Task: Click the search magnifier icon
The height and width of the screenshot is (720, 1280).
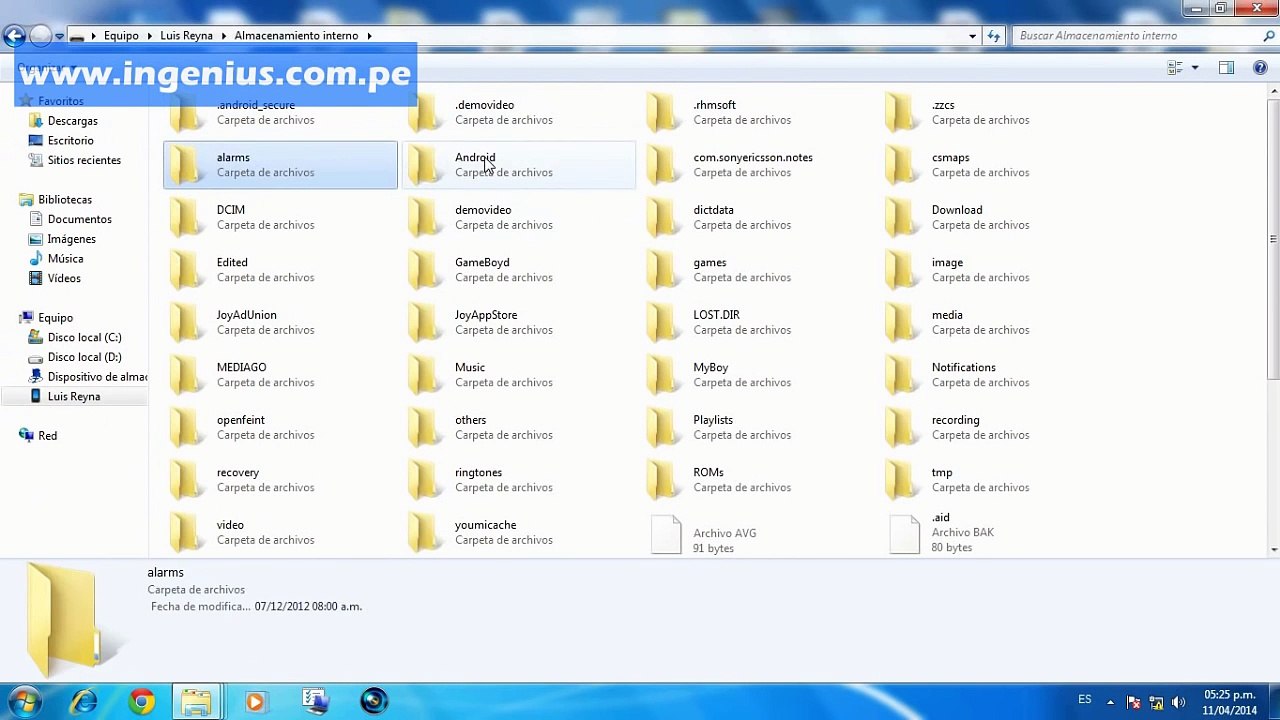Action: tap(1269, 36)
